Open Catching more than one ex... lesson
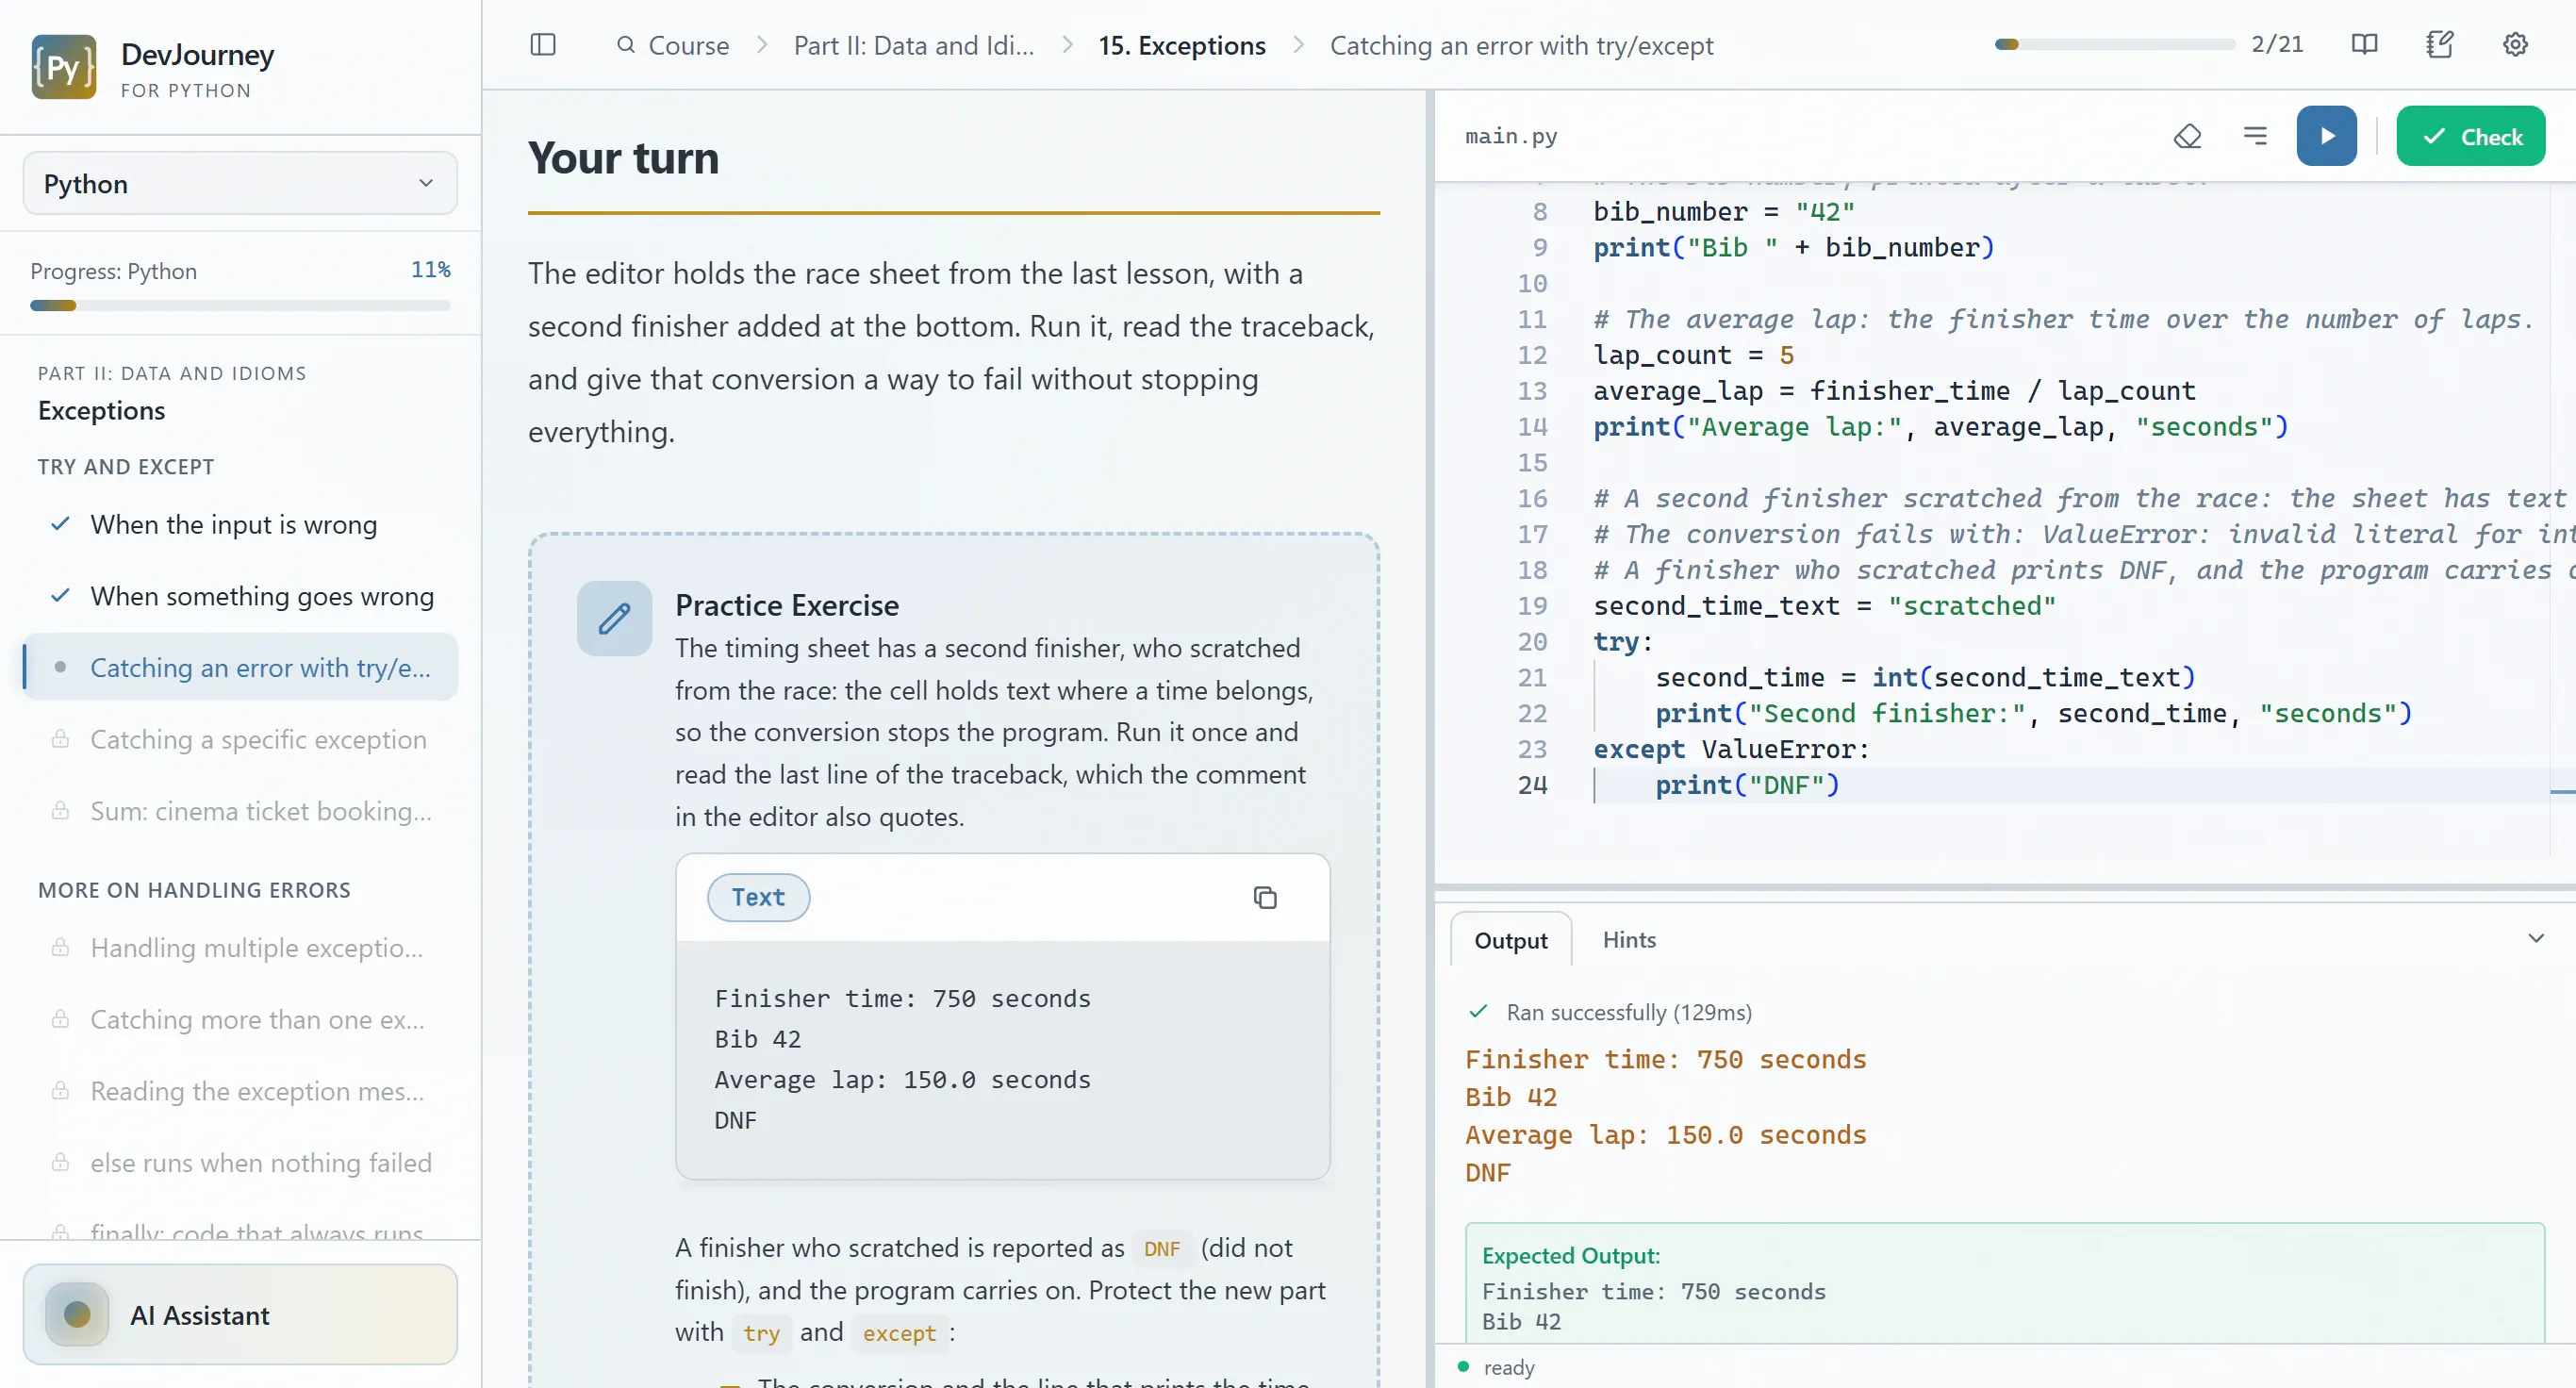This screenshot has width=2576, height=1388. 240,1019
